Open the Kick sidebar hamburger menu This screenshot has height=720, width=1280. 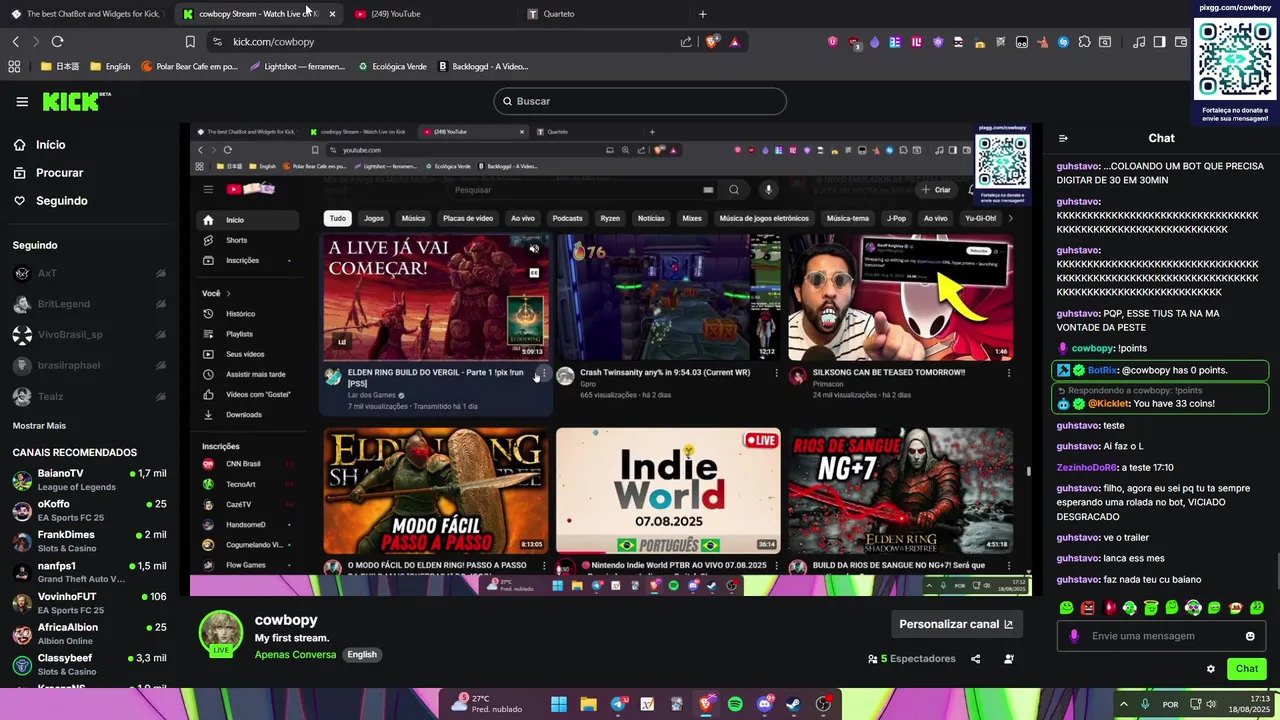click(x=22, y=101)
